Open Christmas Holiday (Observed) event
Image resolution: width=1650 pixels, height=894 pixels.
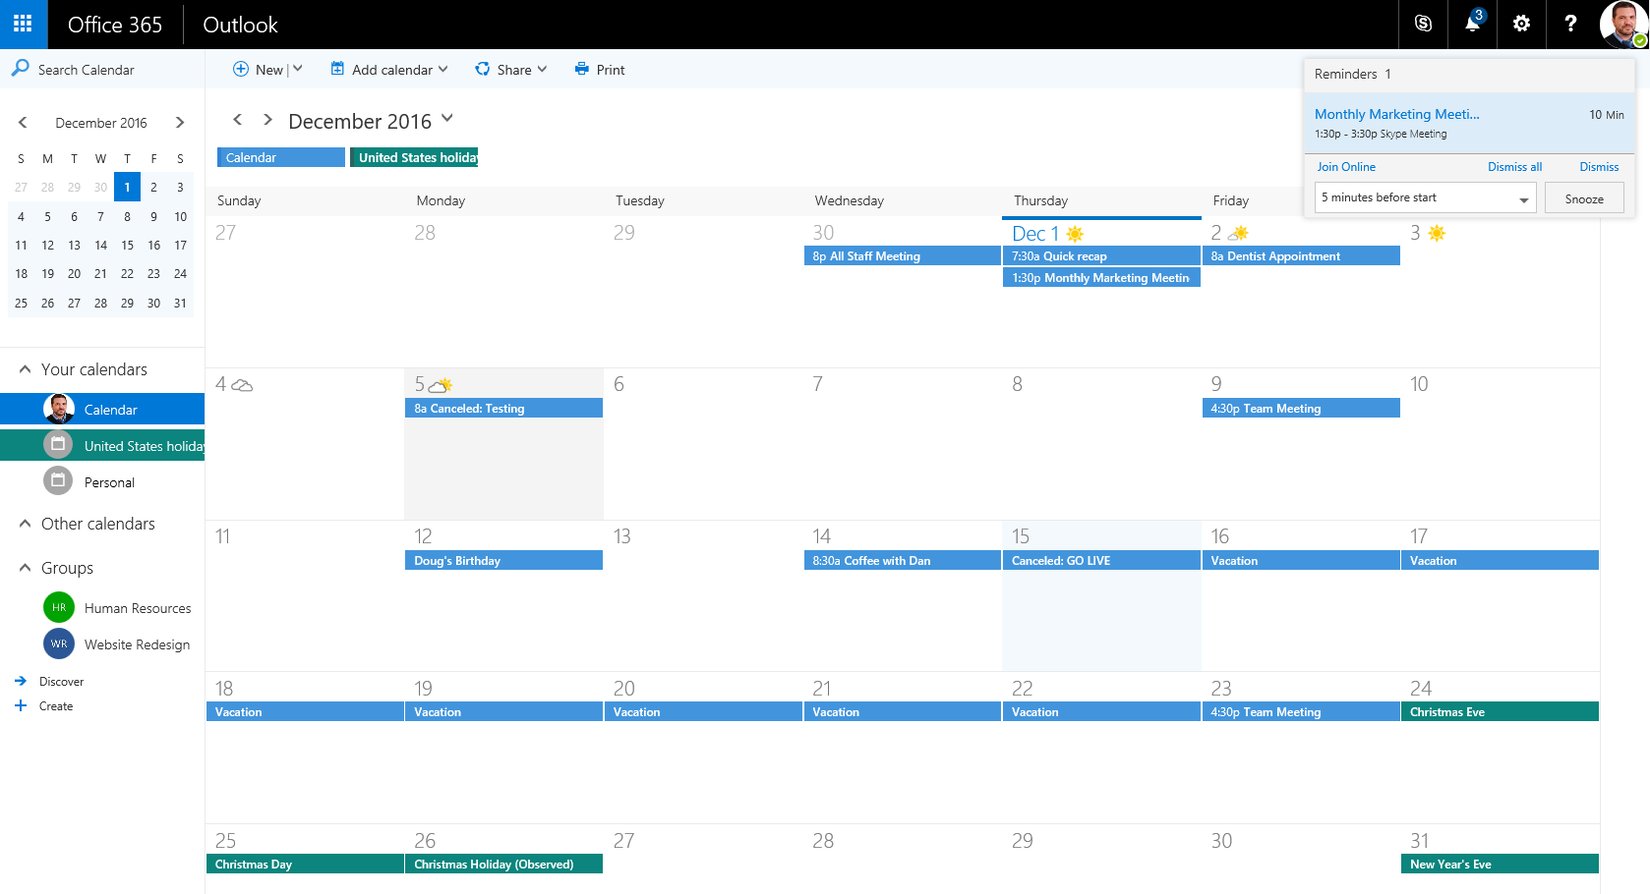(x=504, y=864)
